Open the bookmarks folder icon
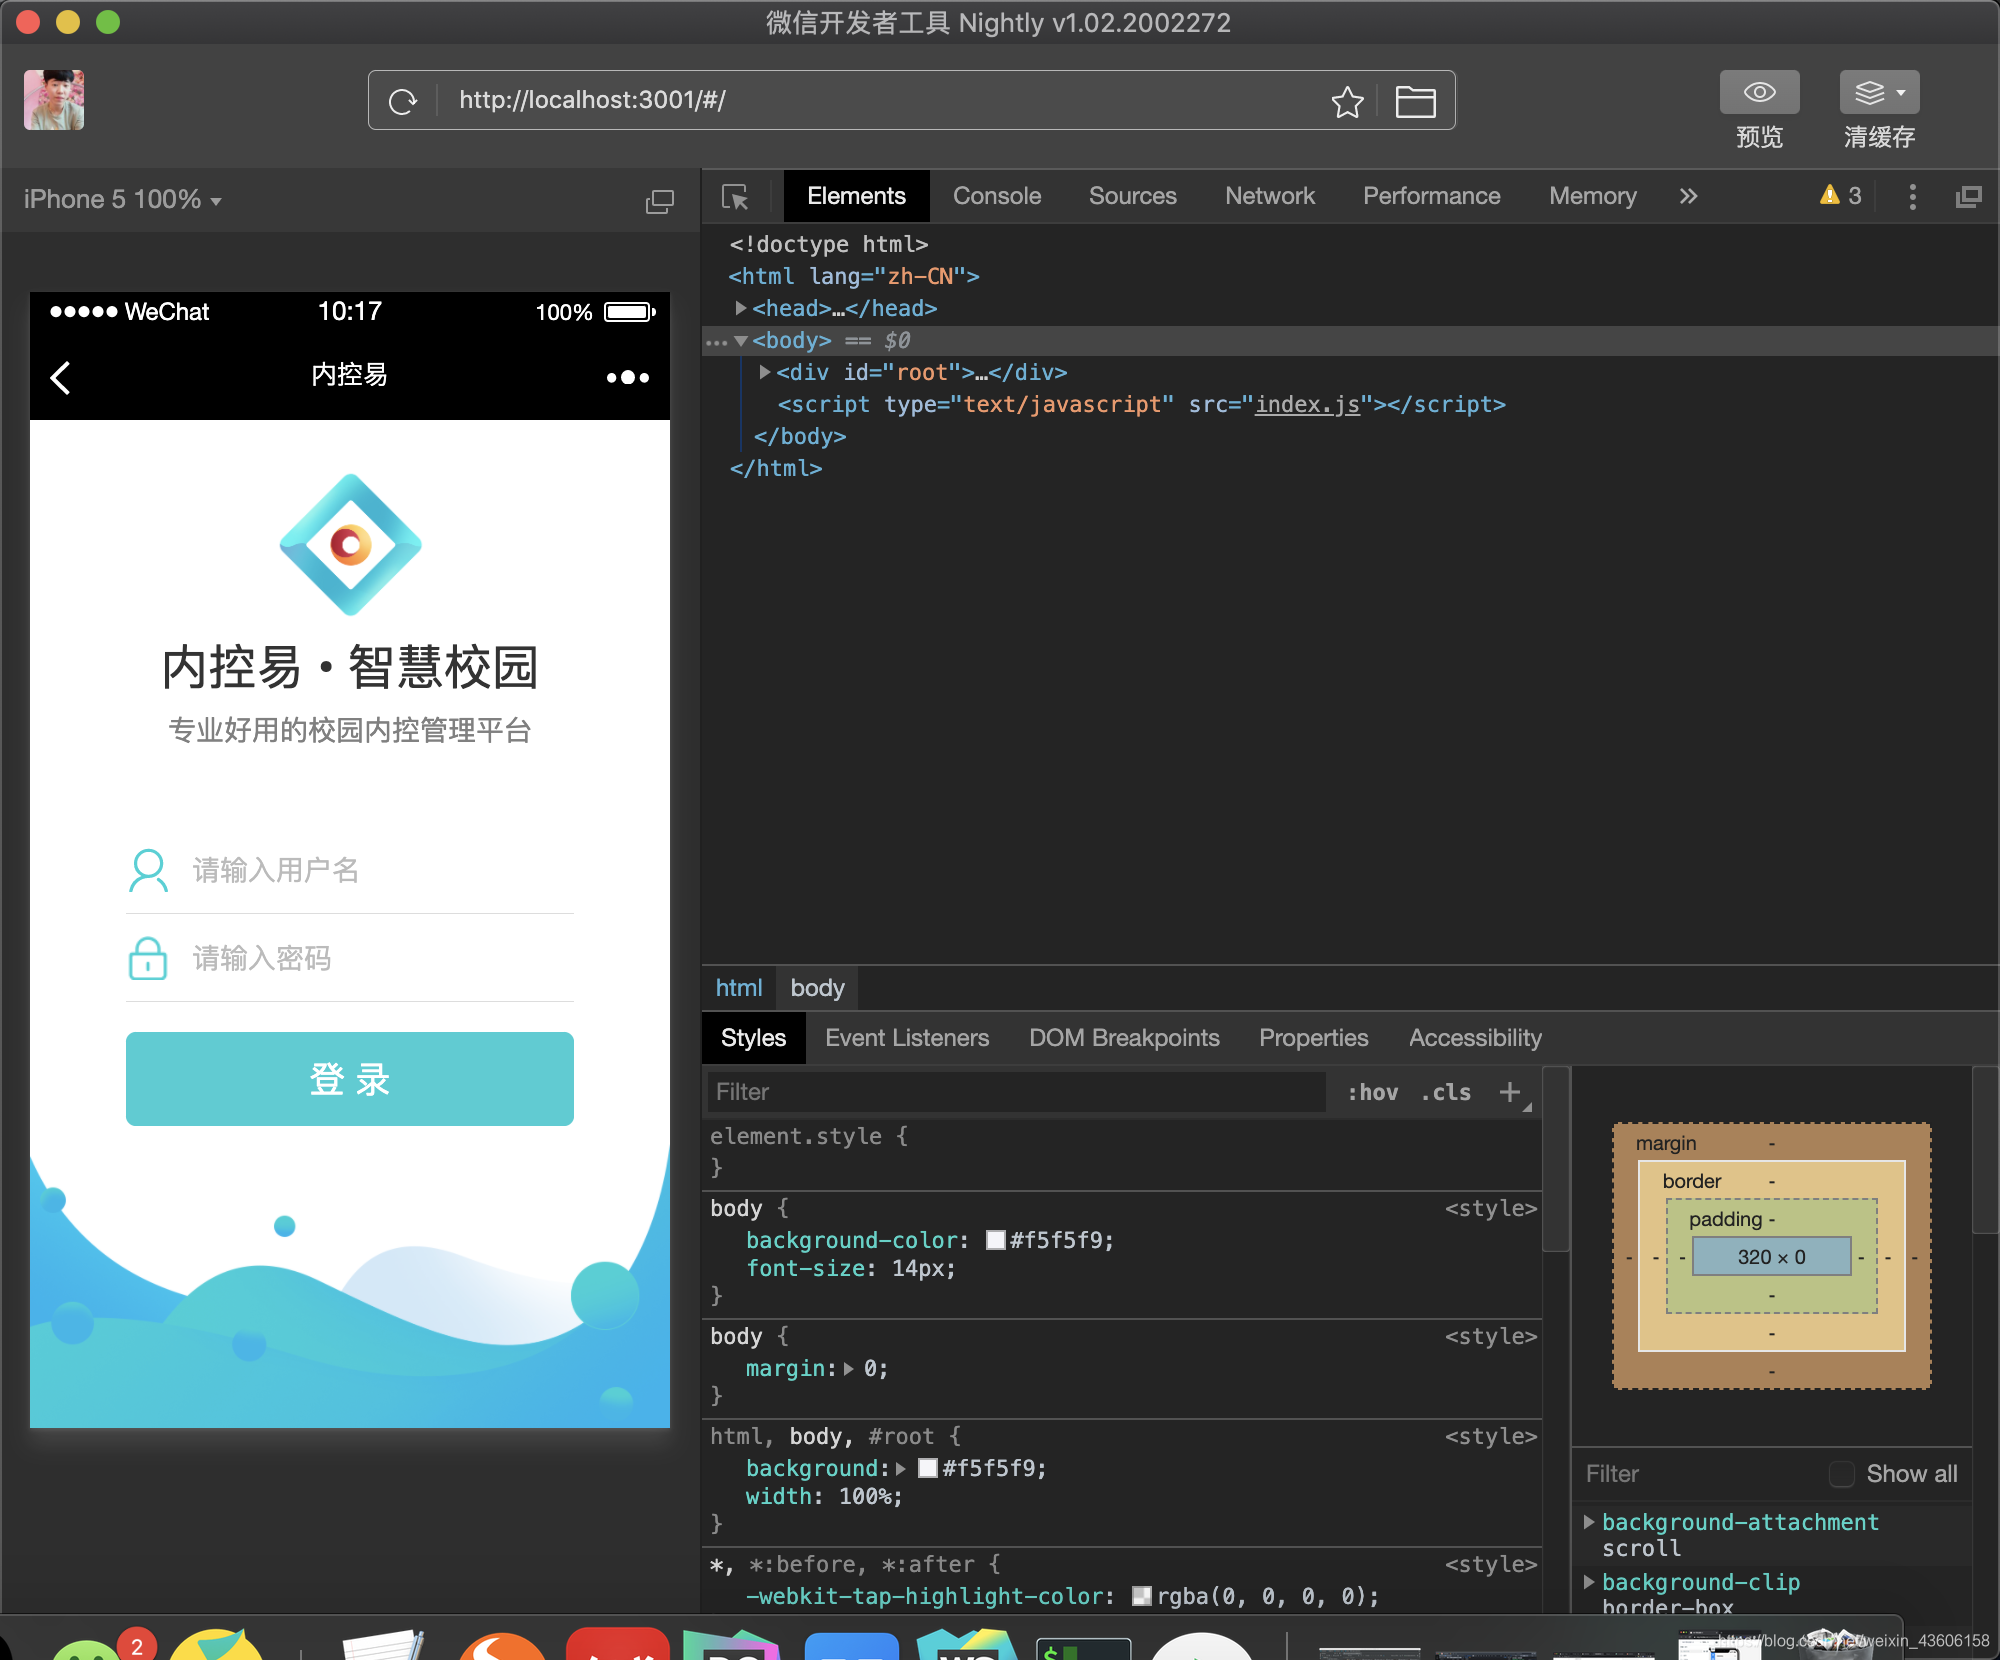Image resolution: width=2000 pixels, height=1660 pixels. [1415, 101]
